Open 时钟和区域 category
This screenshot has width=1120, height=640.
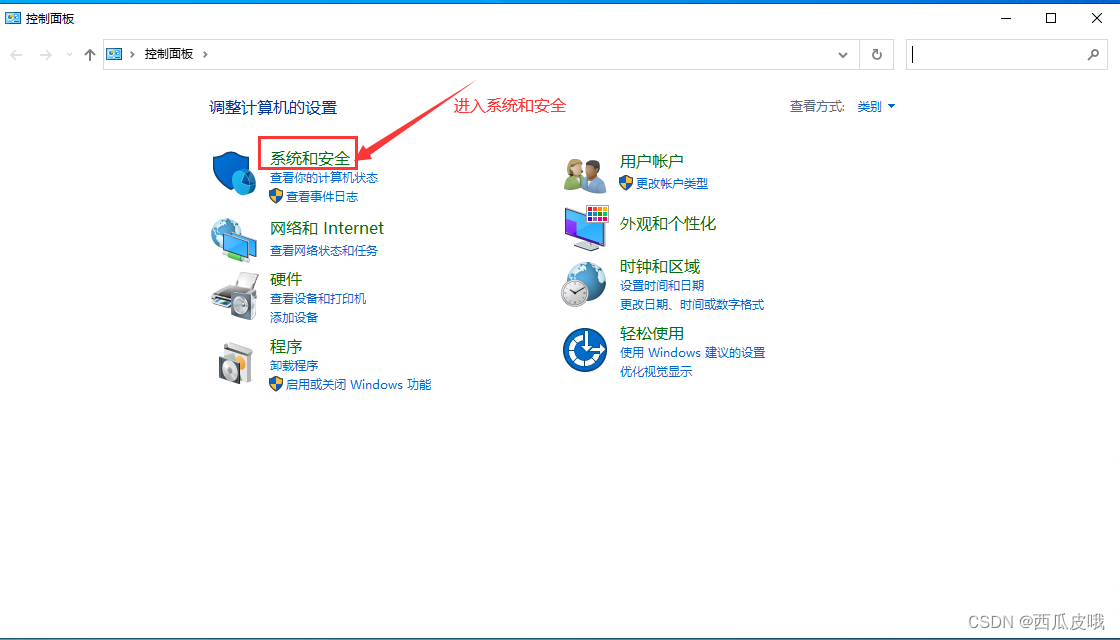point(659,266)
